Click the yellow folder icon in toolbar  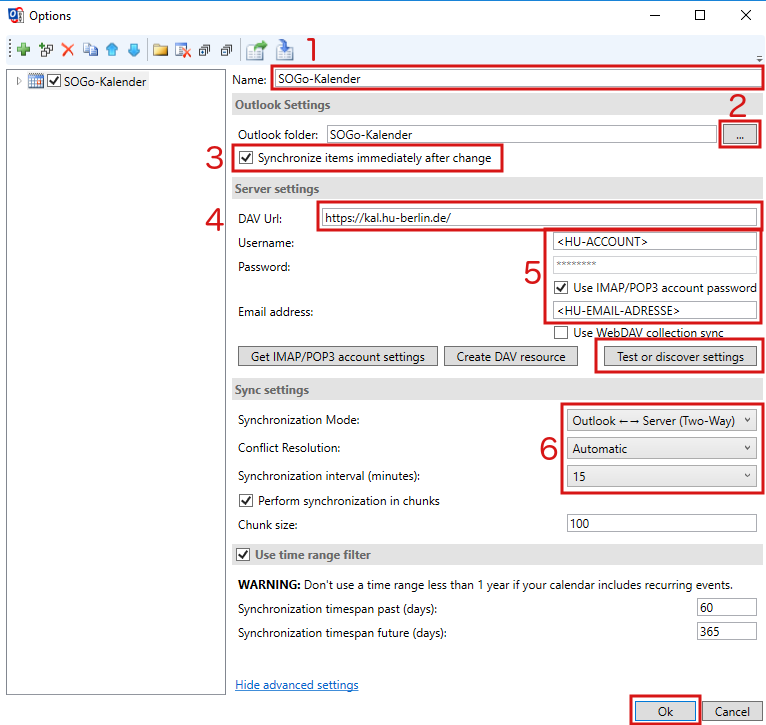[x=160, y=49]
